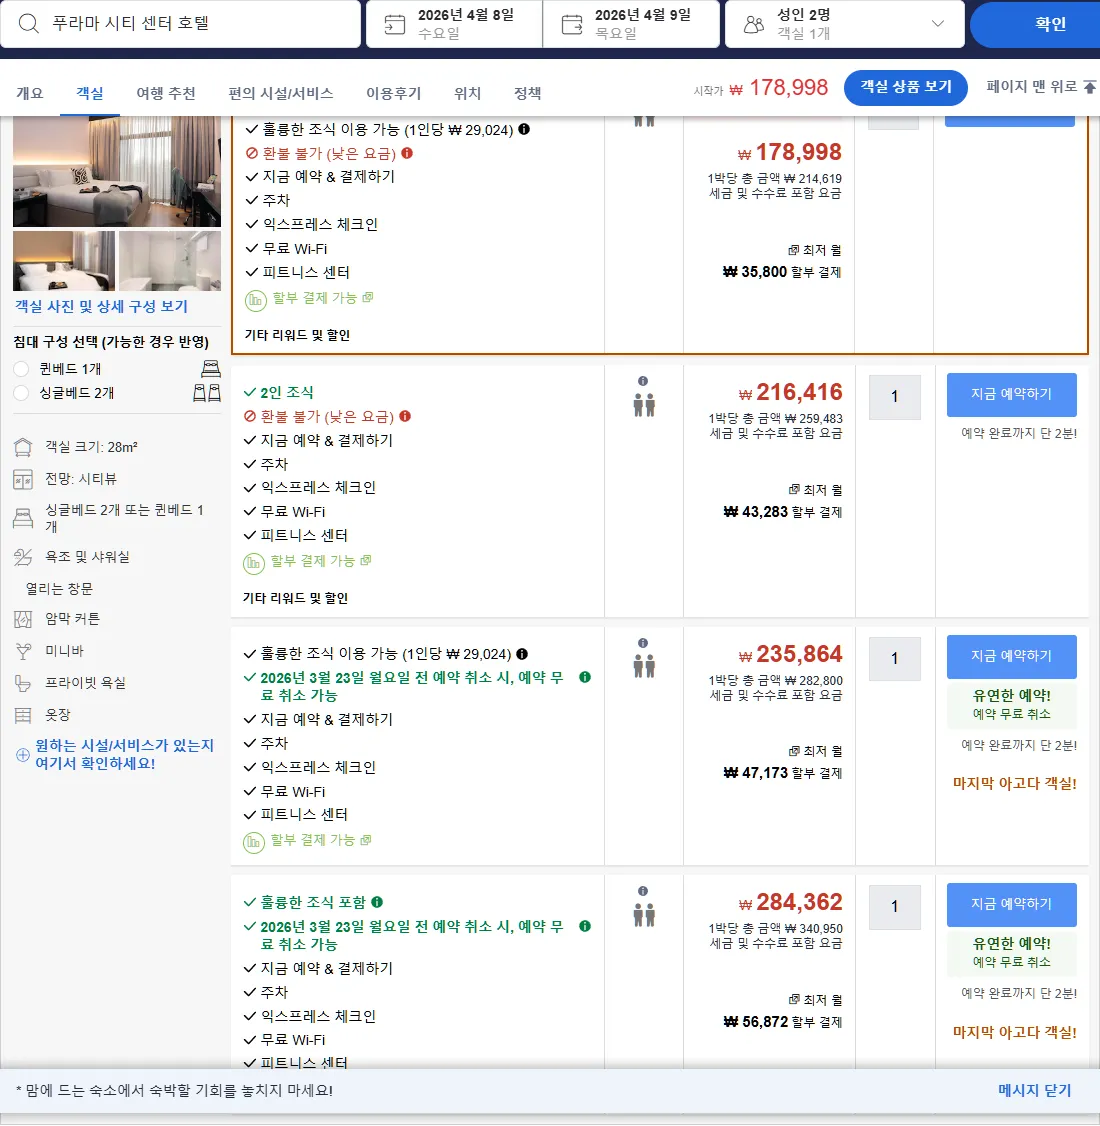
Task: Click info icon above occupancy in 216,416 row
Action: (x=643, y=381)
